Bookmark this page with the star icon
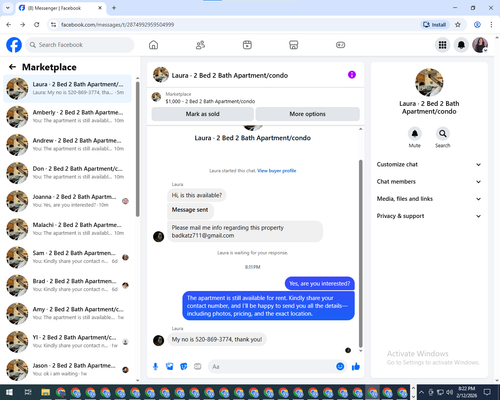This screenshot has height=400, width=500. coord(458,25)
